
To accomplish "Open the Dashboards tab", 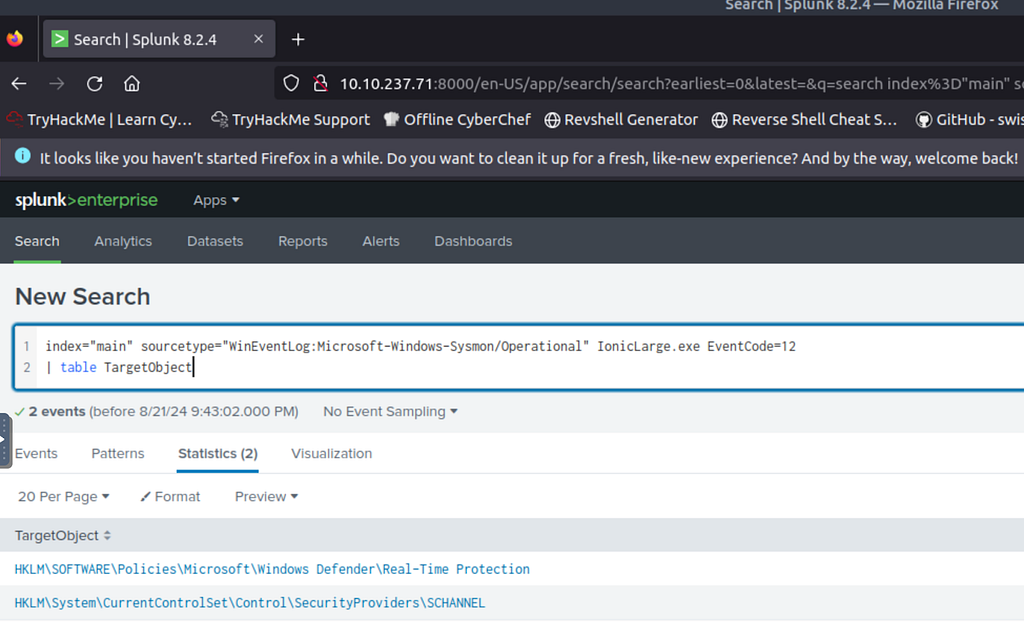I will (473, 241).
